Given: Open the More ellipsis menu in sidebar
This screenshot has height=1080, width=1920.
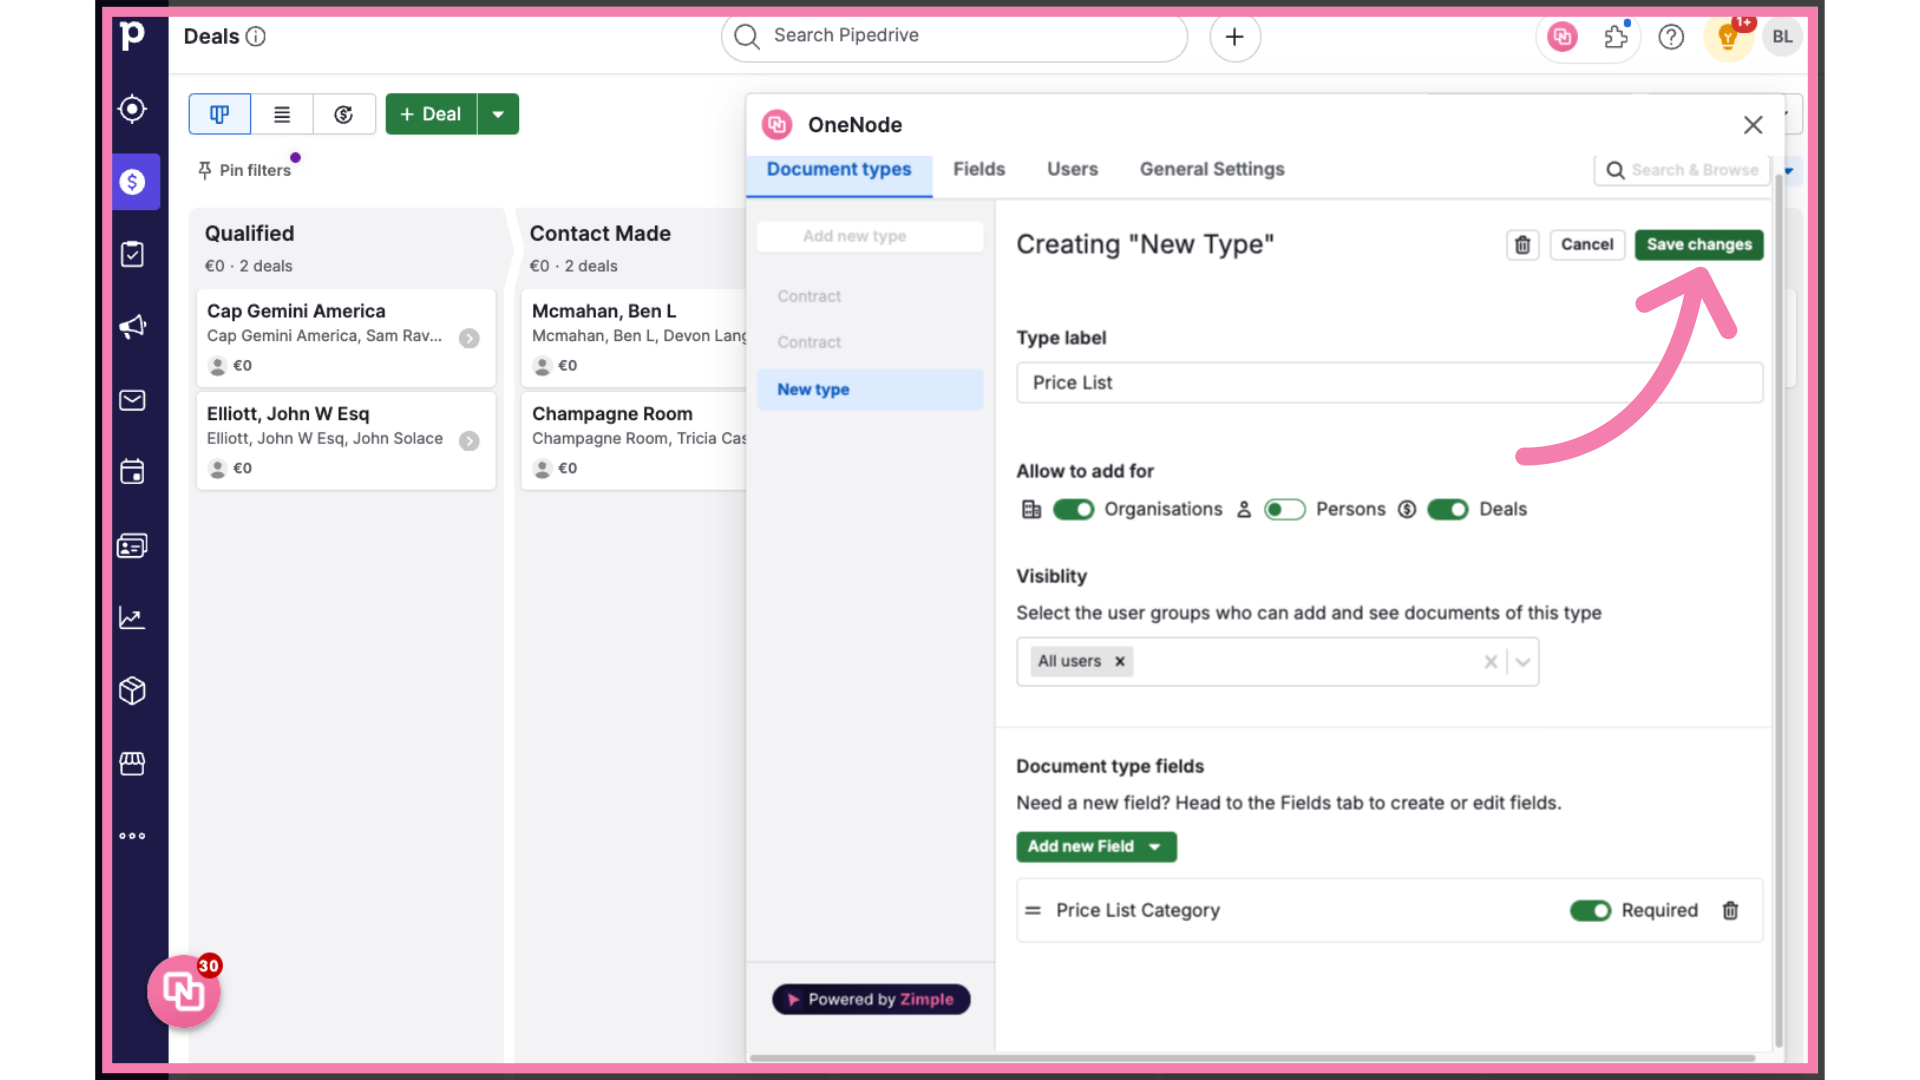Looking at the screenshot, I should tap(132, 836).
